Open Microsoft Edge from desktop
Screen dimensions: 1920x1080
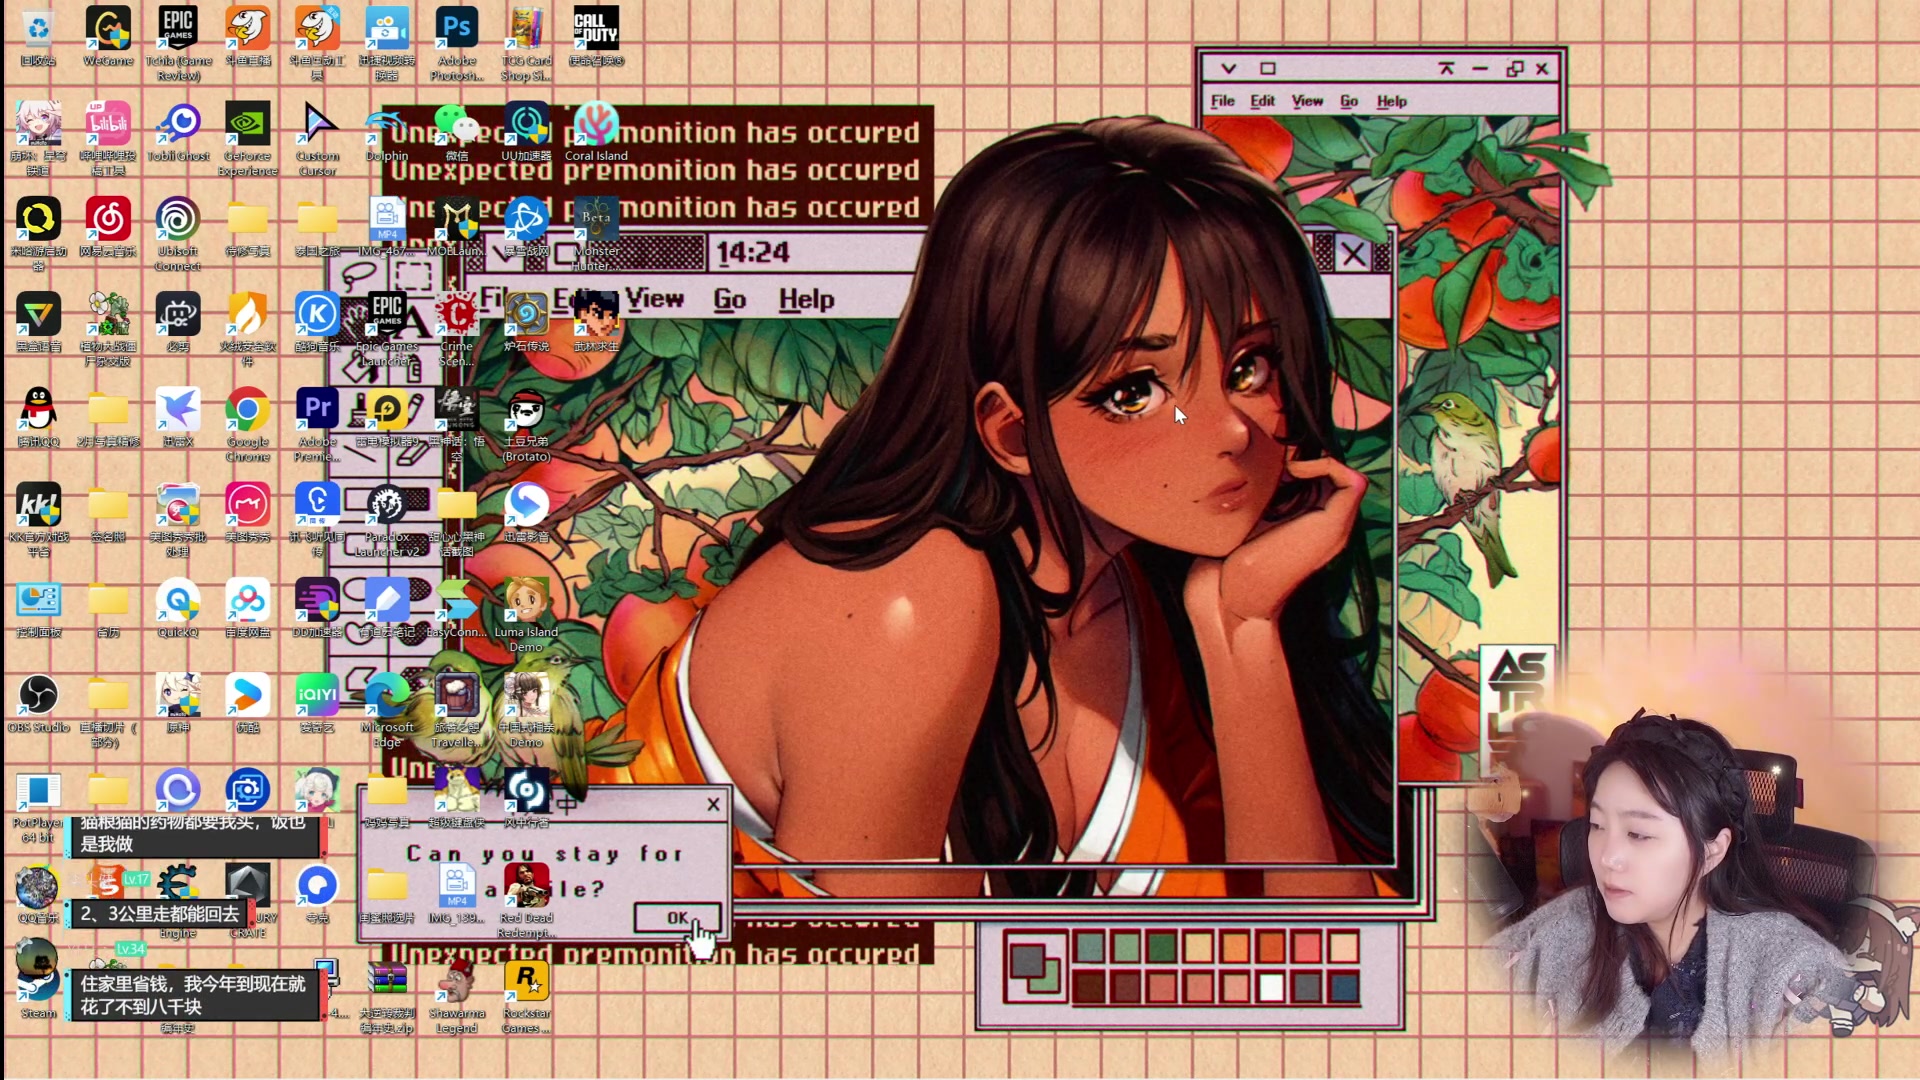pos(387,710)
